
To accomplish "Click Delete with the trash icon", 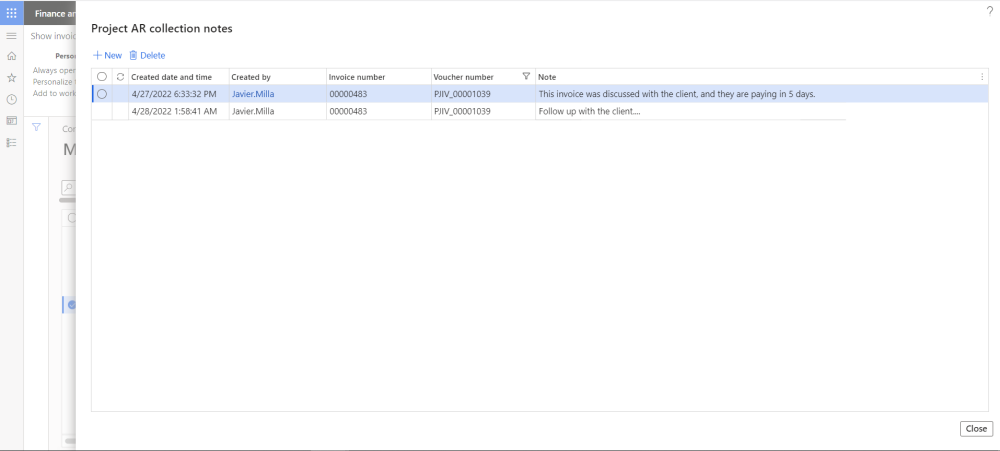I will point(147,55).
